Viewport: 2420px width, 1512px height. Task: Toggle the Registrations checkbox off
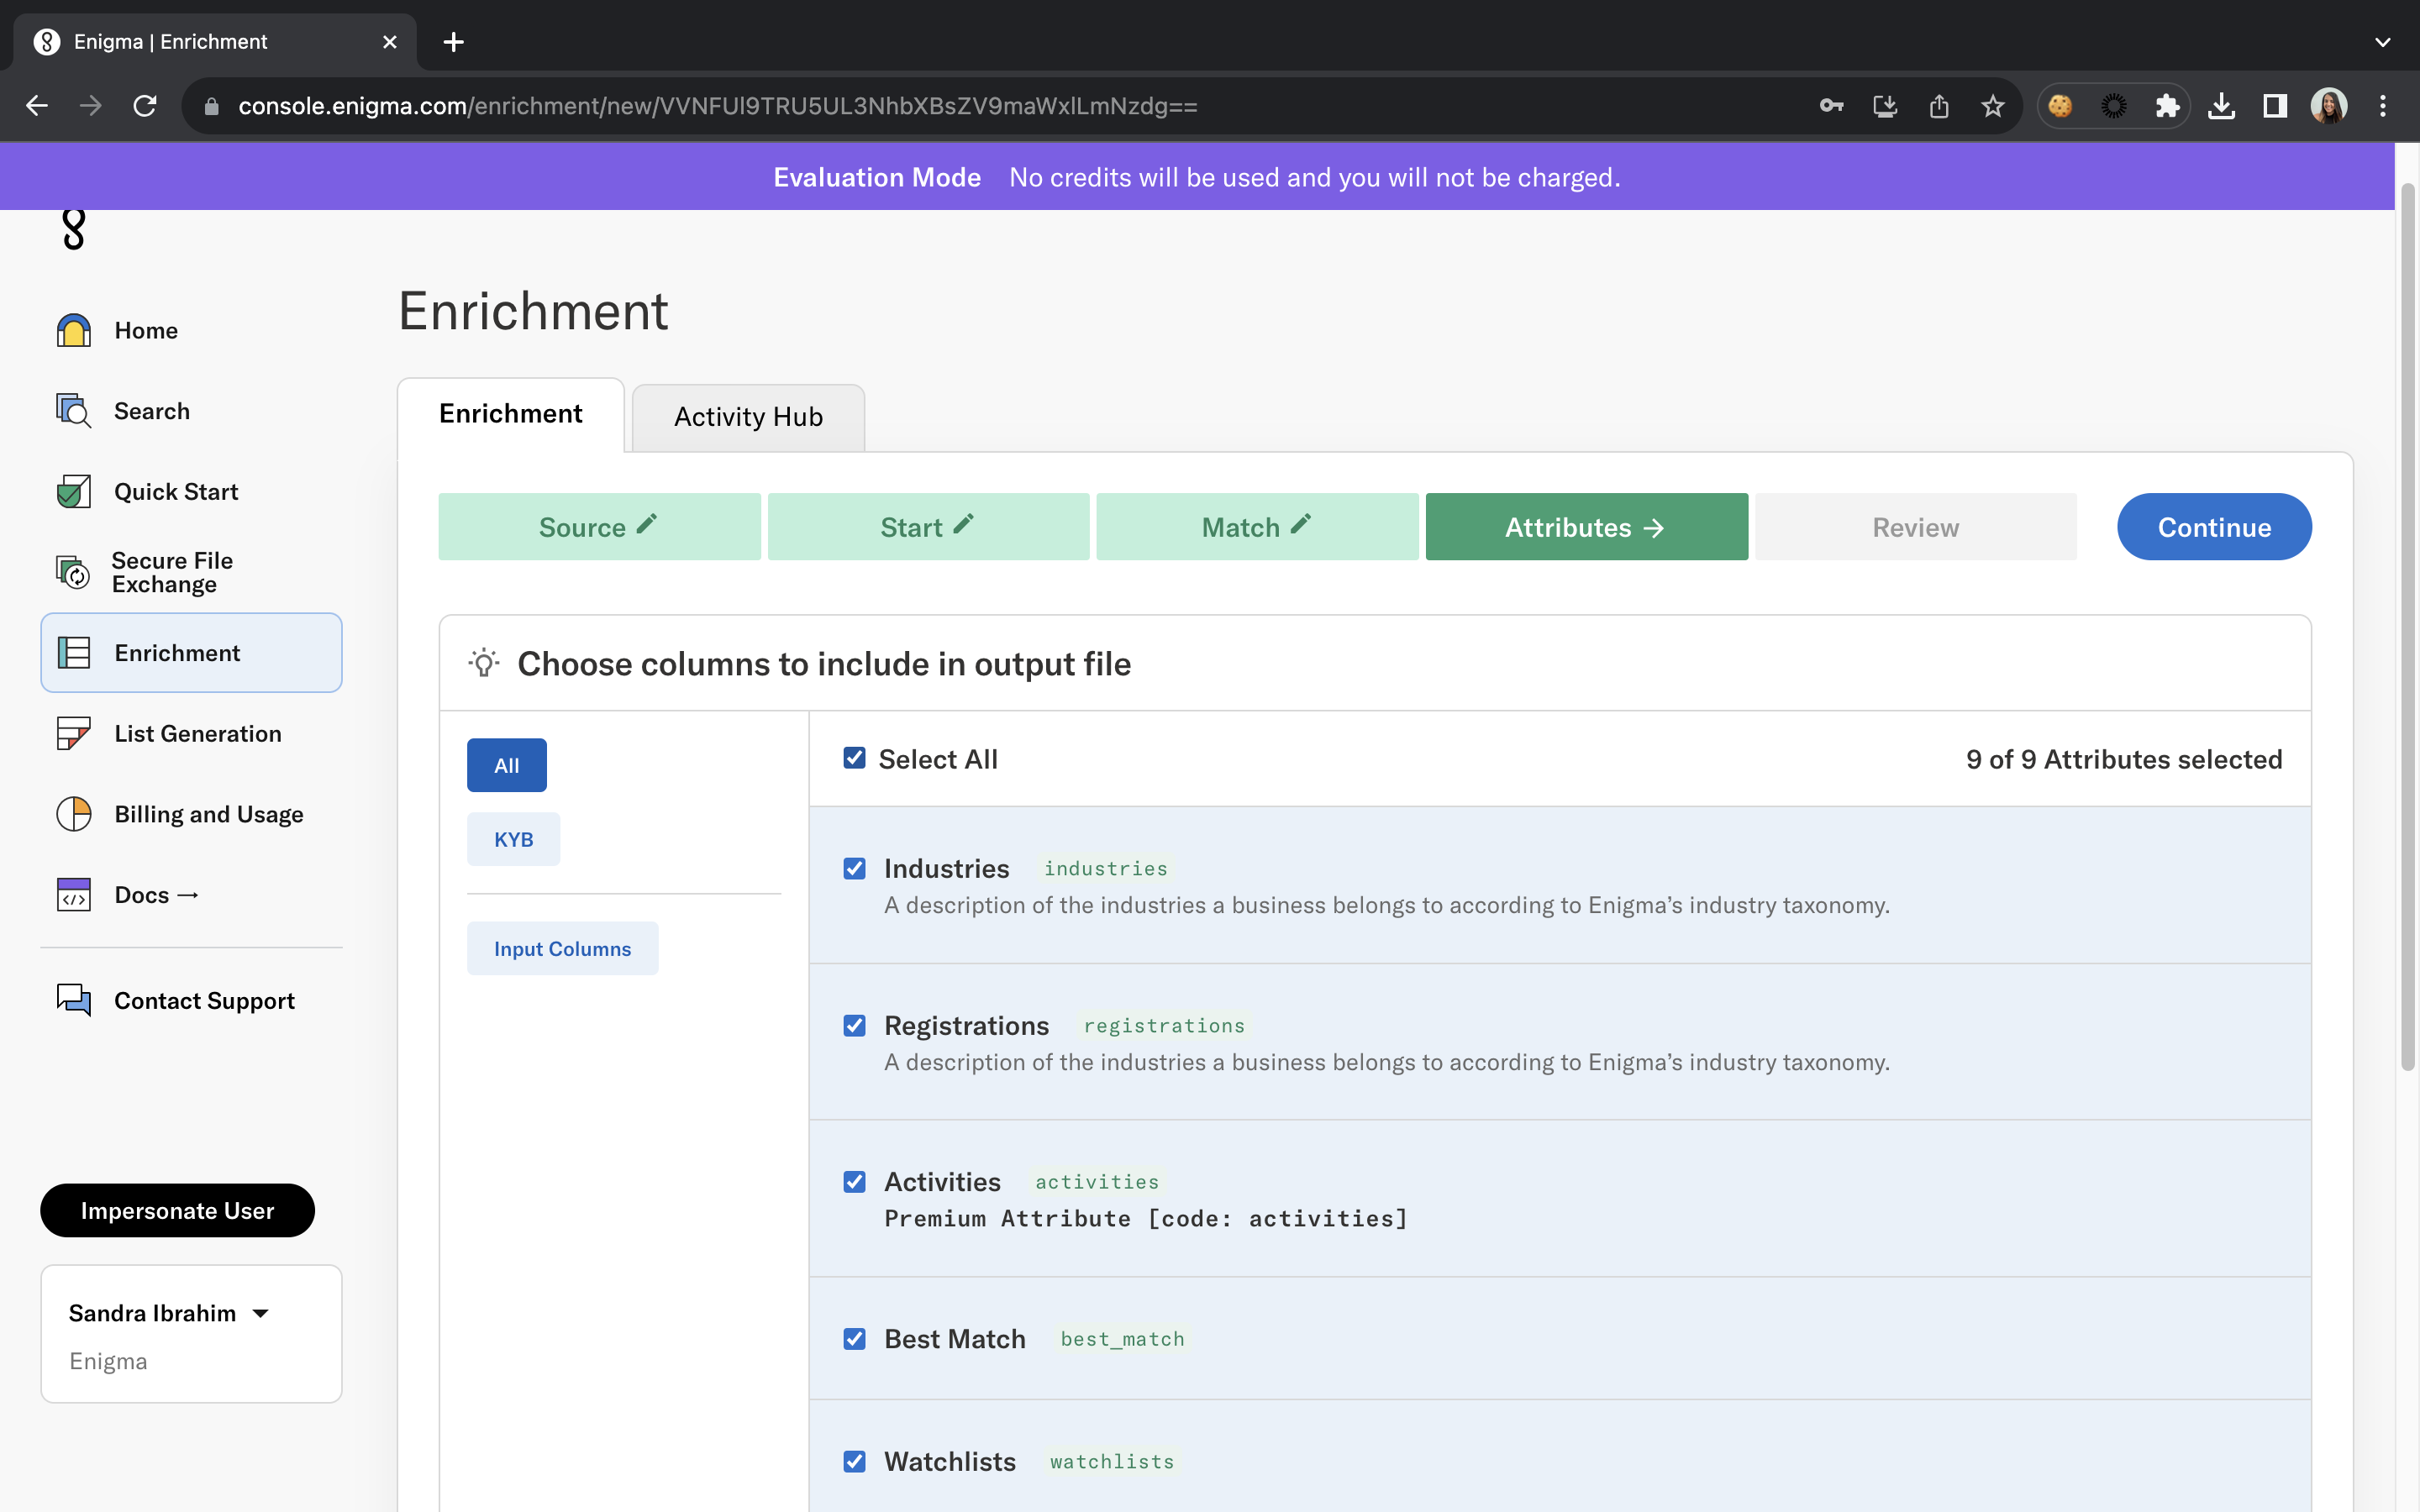pyautogui.click(x=854, y=1025)
